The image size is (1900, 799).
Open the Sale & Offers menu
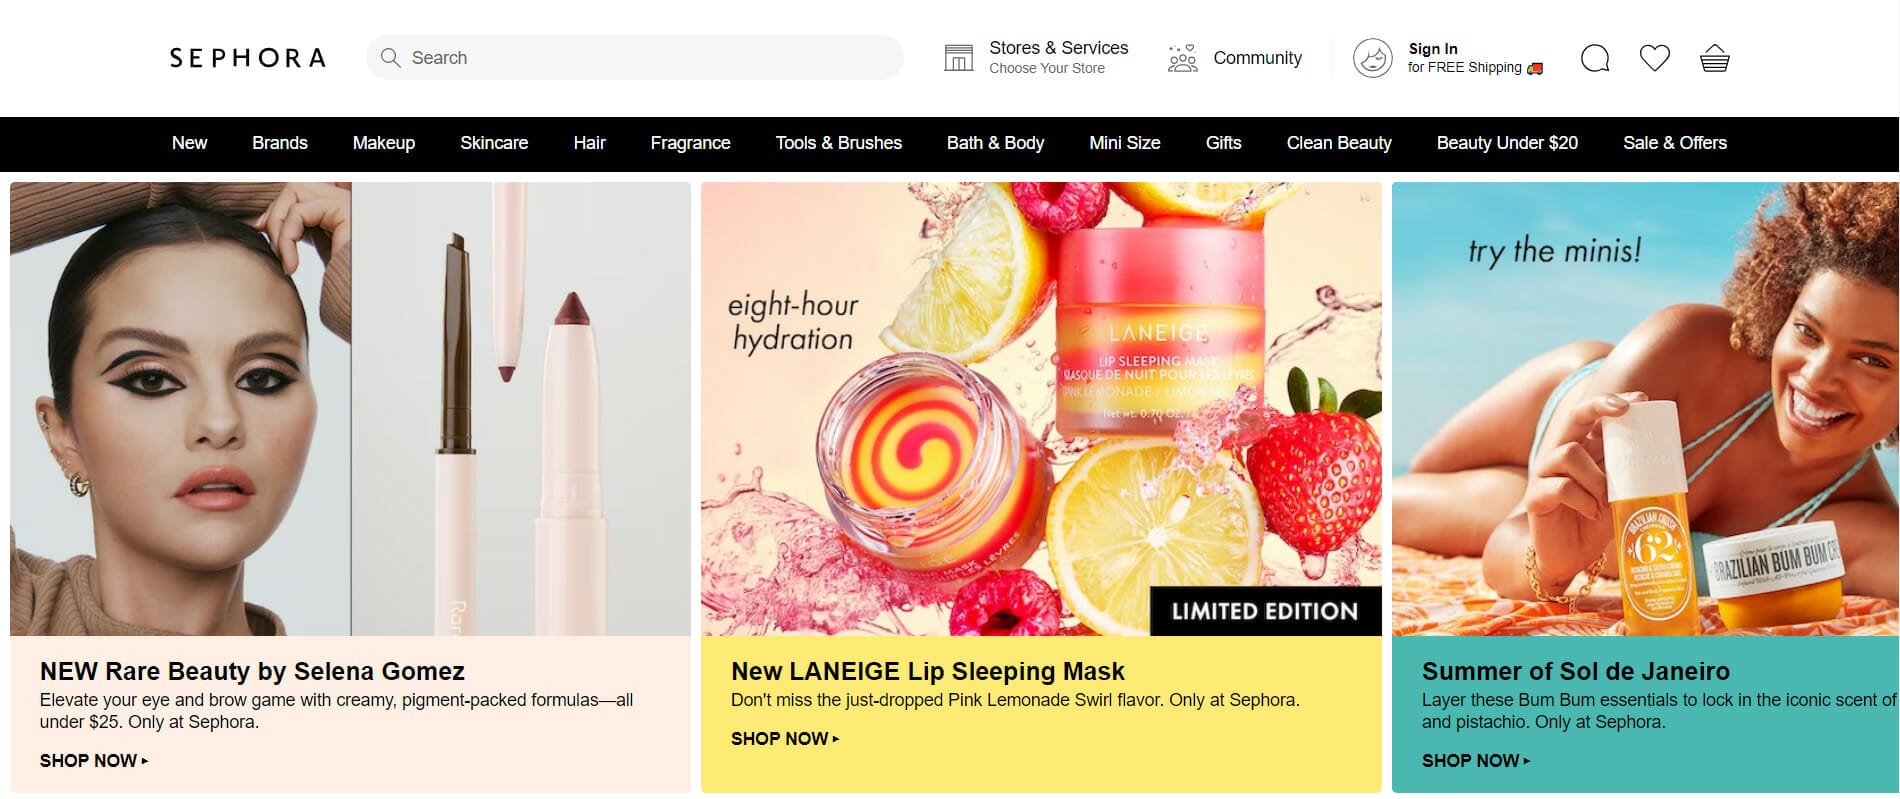1675,143
